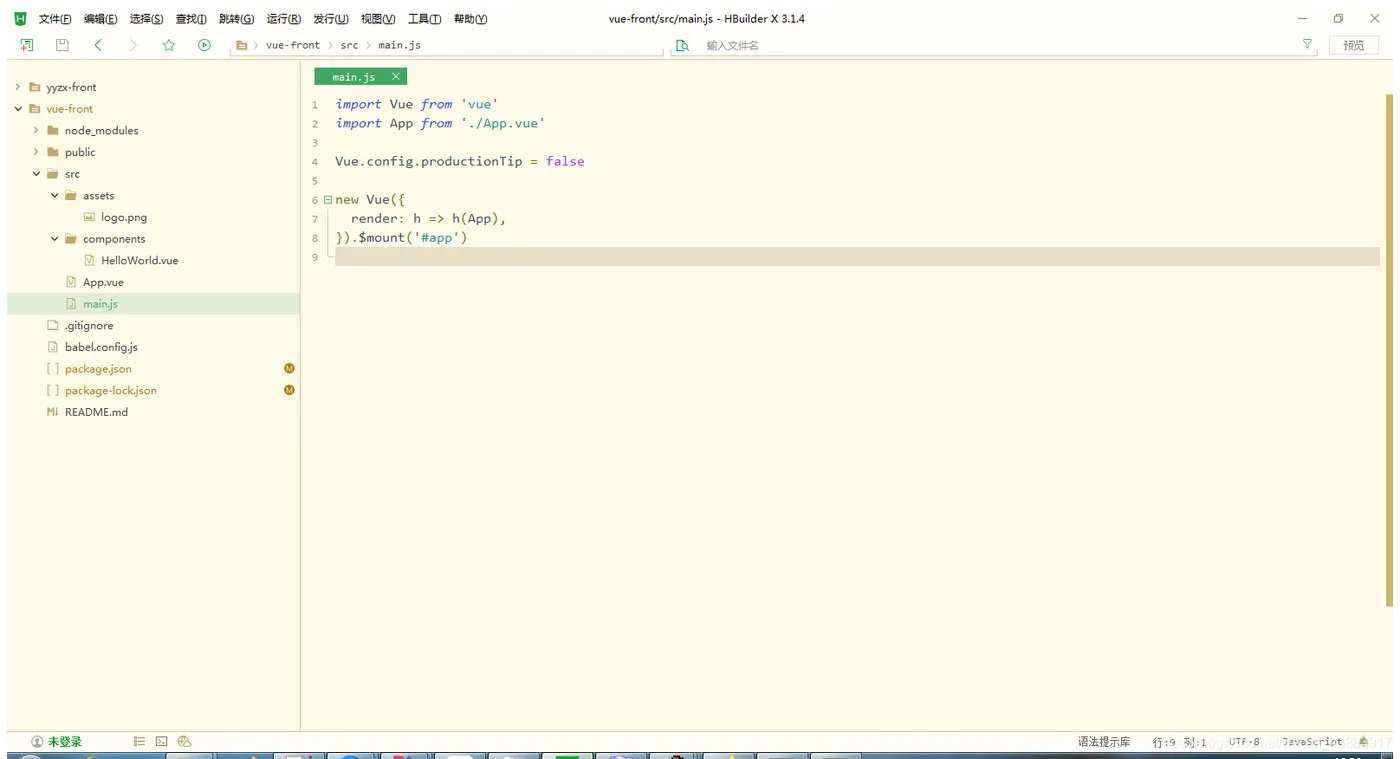
Task: Click modified badge next to package.json
Action: (x=289, y=369)
